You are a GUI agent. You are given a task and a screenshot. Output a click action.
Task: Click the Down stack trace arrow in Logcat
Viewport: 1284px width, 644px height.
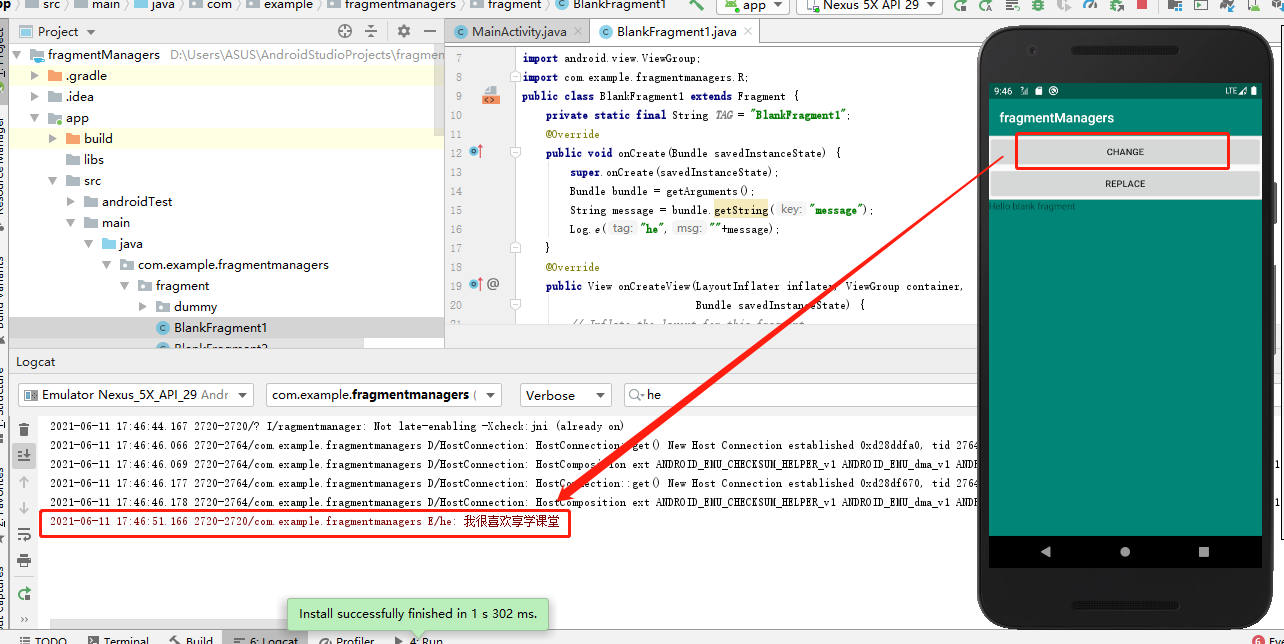(25, 508)
